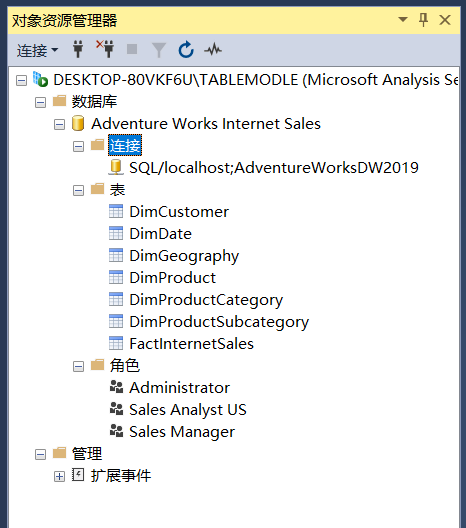Select SQL/localhost;AdventureWorksDW2019 connection
The image size is (466, 528).
tap(274, 168)
